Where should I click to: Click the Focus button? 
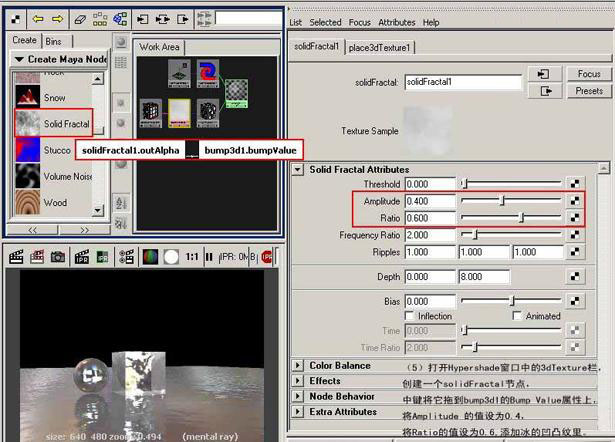pos(589,74)
